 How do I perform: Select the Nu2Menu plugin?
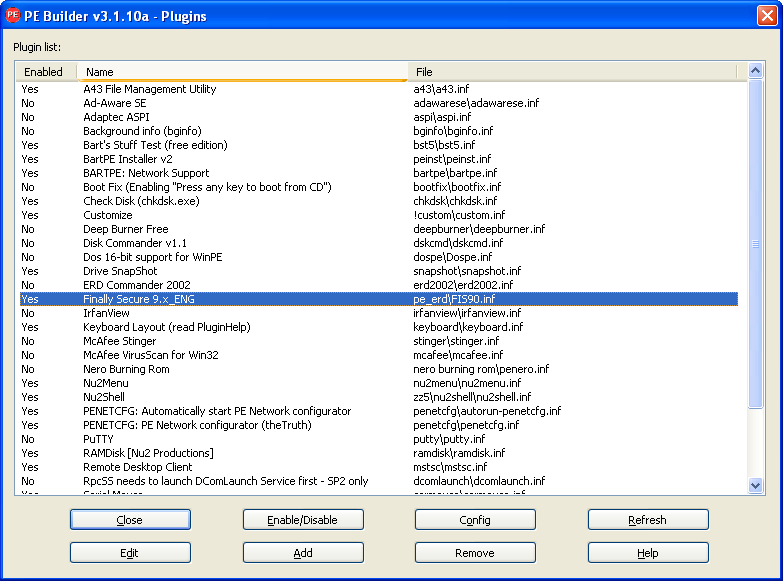click(x=379, y=383)
